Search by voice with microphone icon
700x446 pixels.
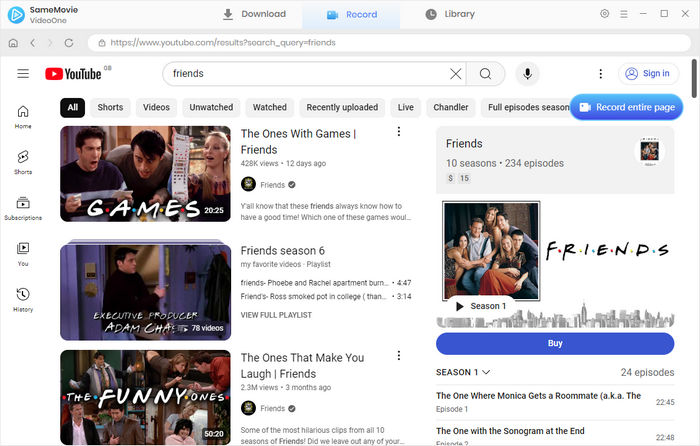click(x=527, y=74)
